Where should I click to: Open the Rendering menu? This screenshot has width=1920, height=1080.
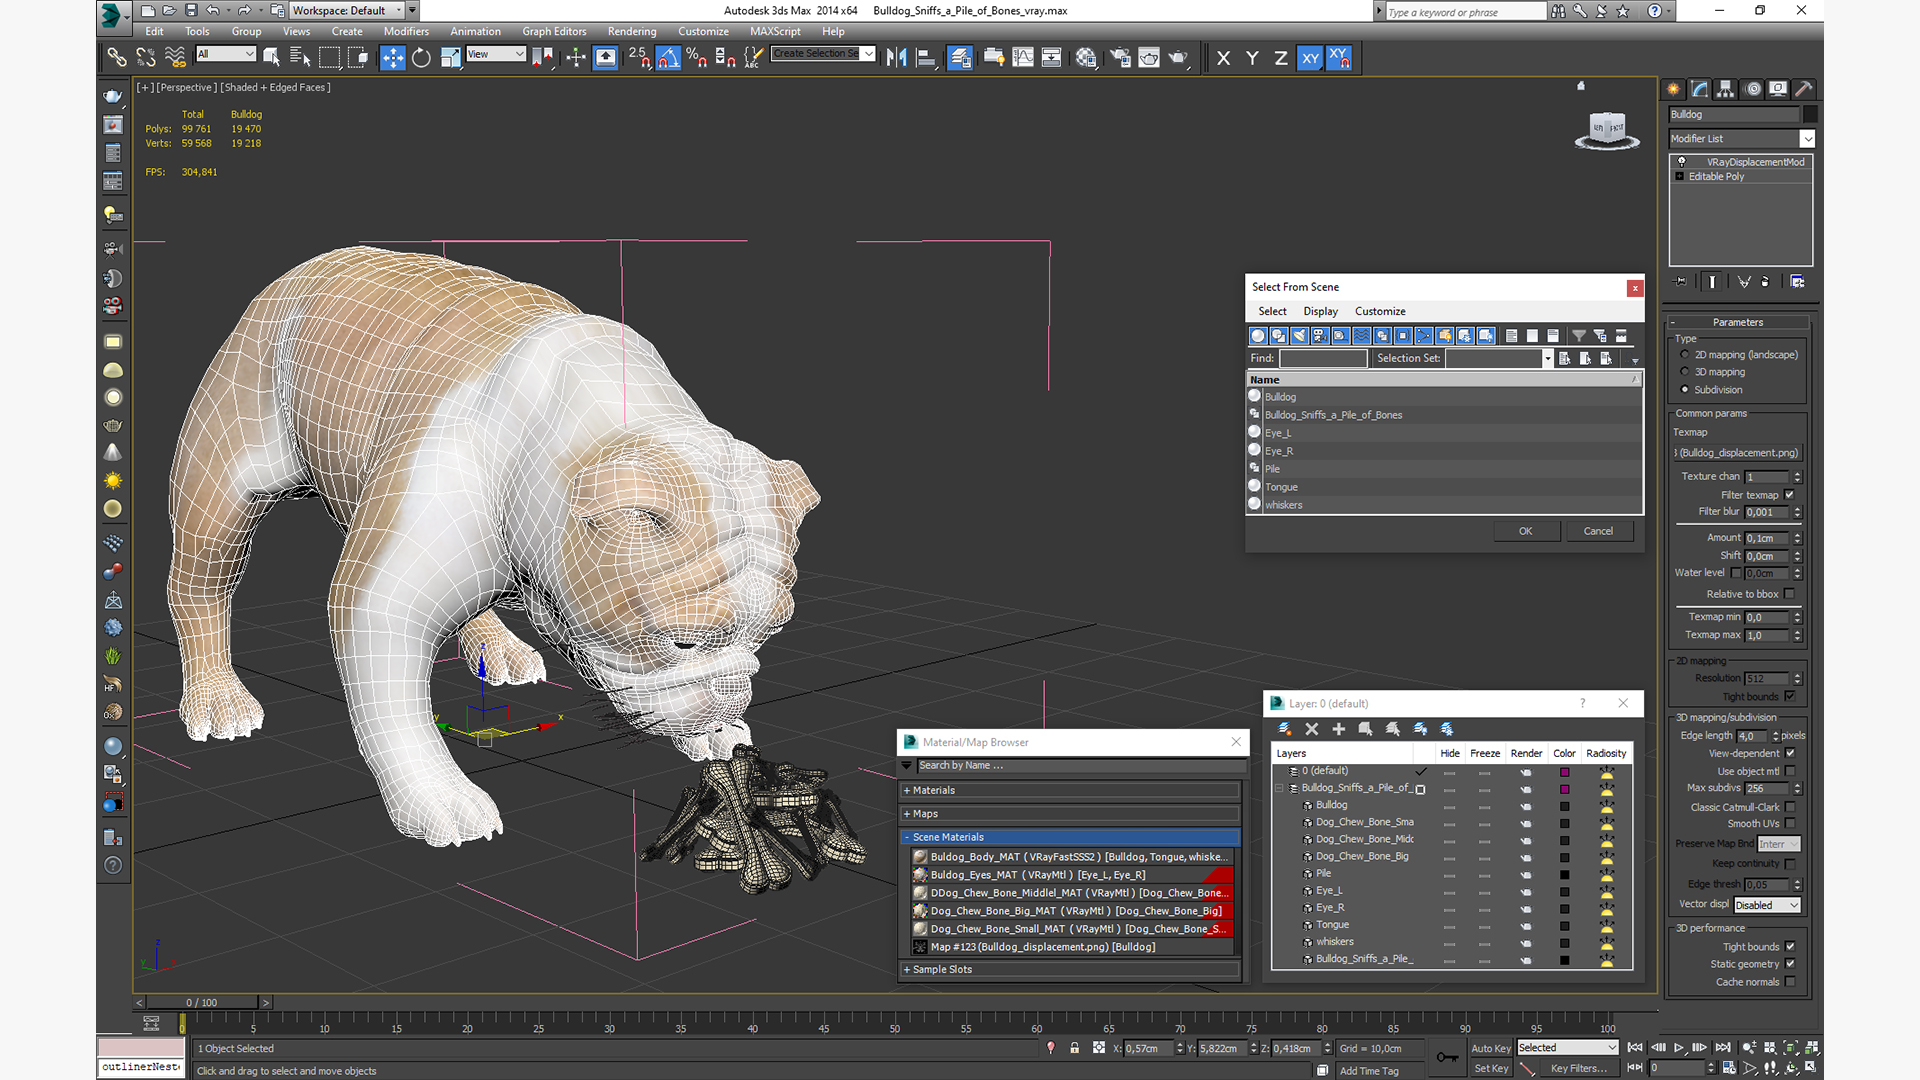[632, 31]
